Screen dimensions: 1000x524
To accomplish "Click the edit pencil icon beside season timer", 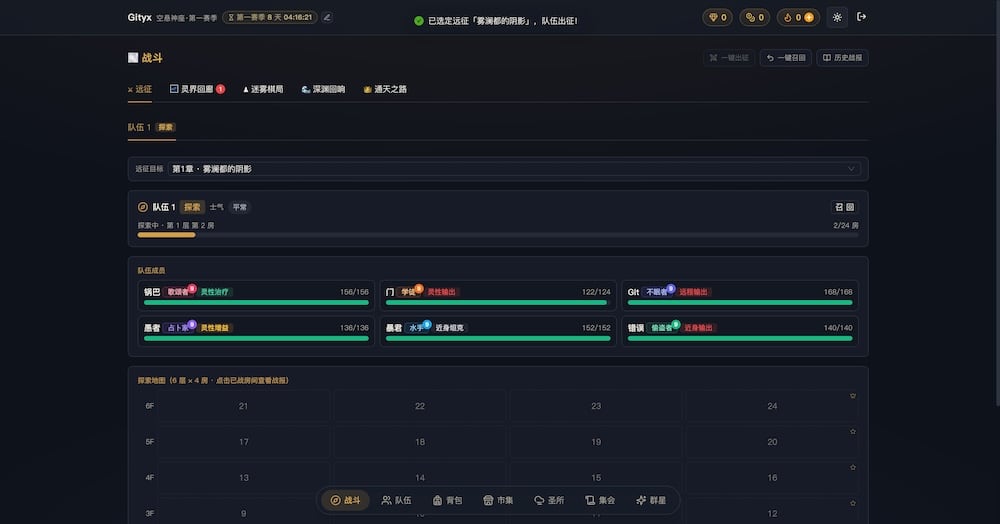I will pos(327,17).
